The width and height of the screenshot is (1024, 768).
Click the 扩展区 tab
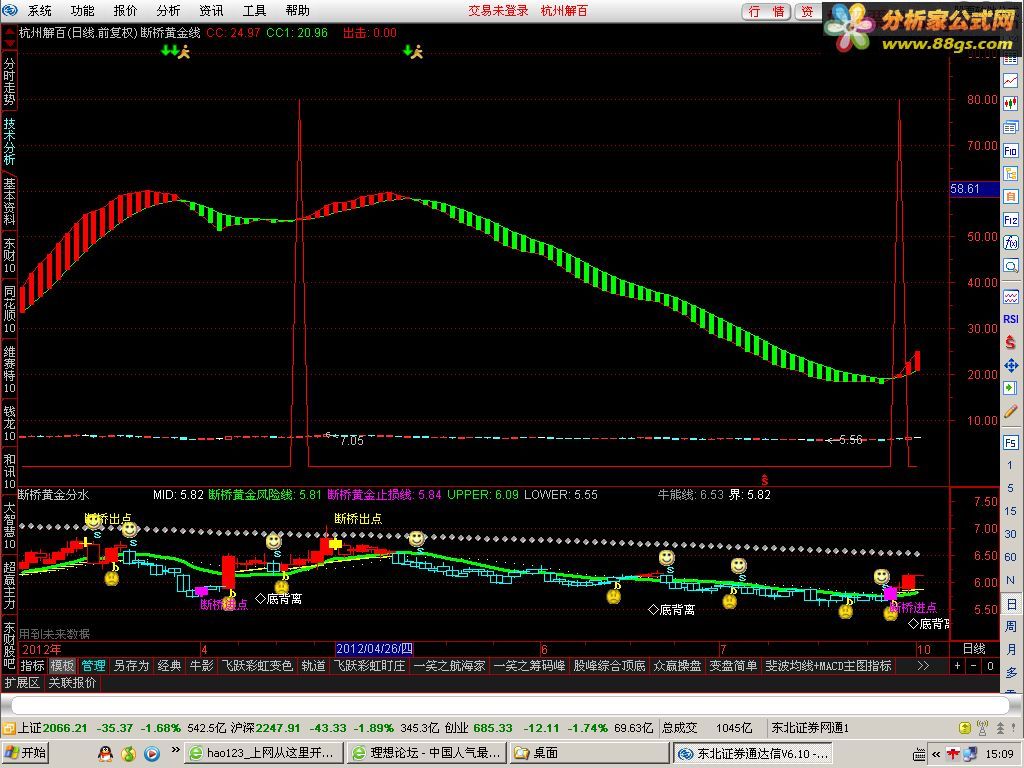click(22, 682)
